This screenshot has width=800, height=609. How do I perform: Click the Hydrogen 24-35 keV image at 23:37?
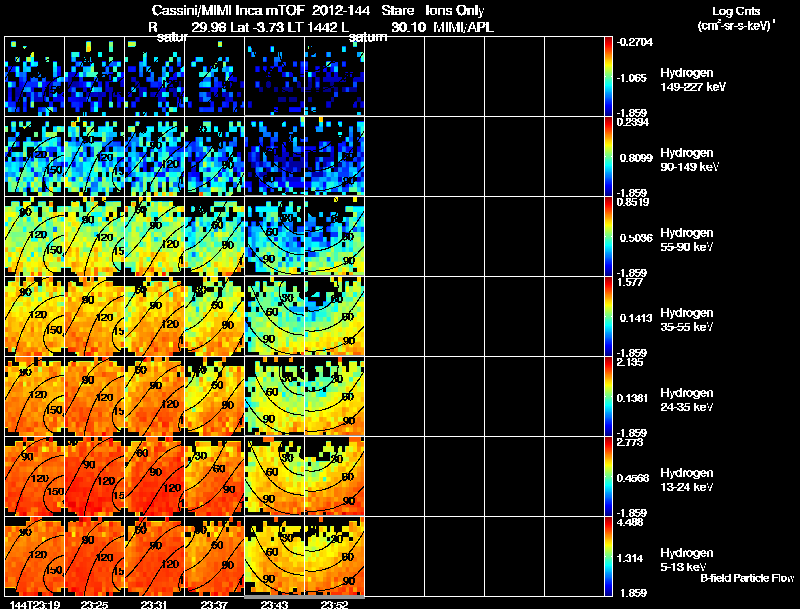215,396
